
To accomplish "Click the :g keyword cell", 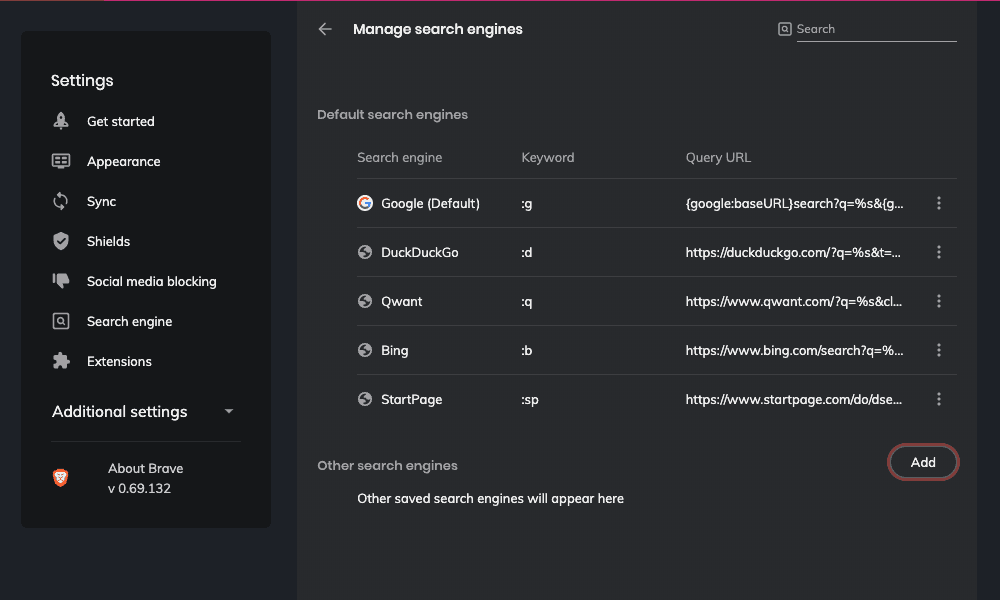I will (527, 204).
